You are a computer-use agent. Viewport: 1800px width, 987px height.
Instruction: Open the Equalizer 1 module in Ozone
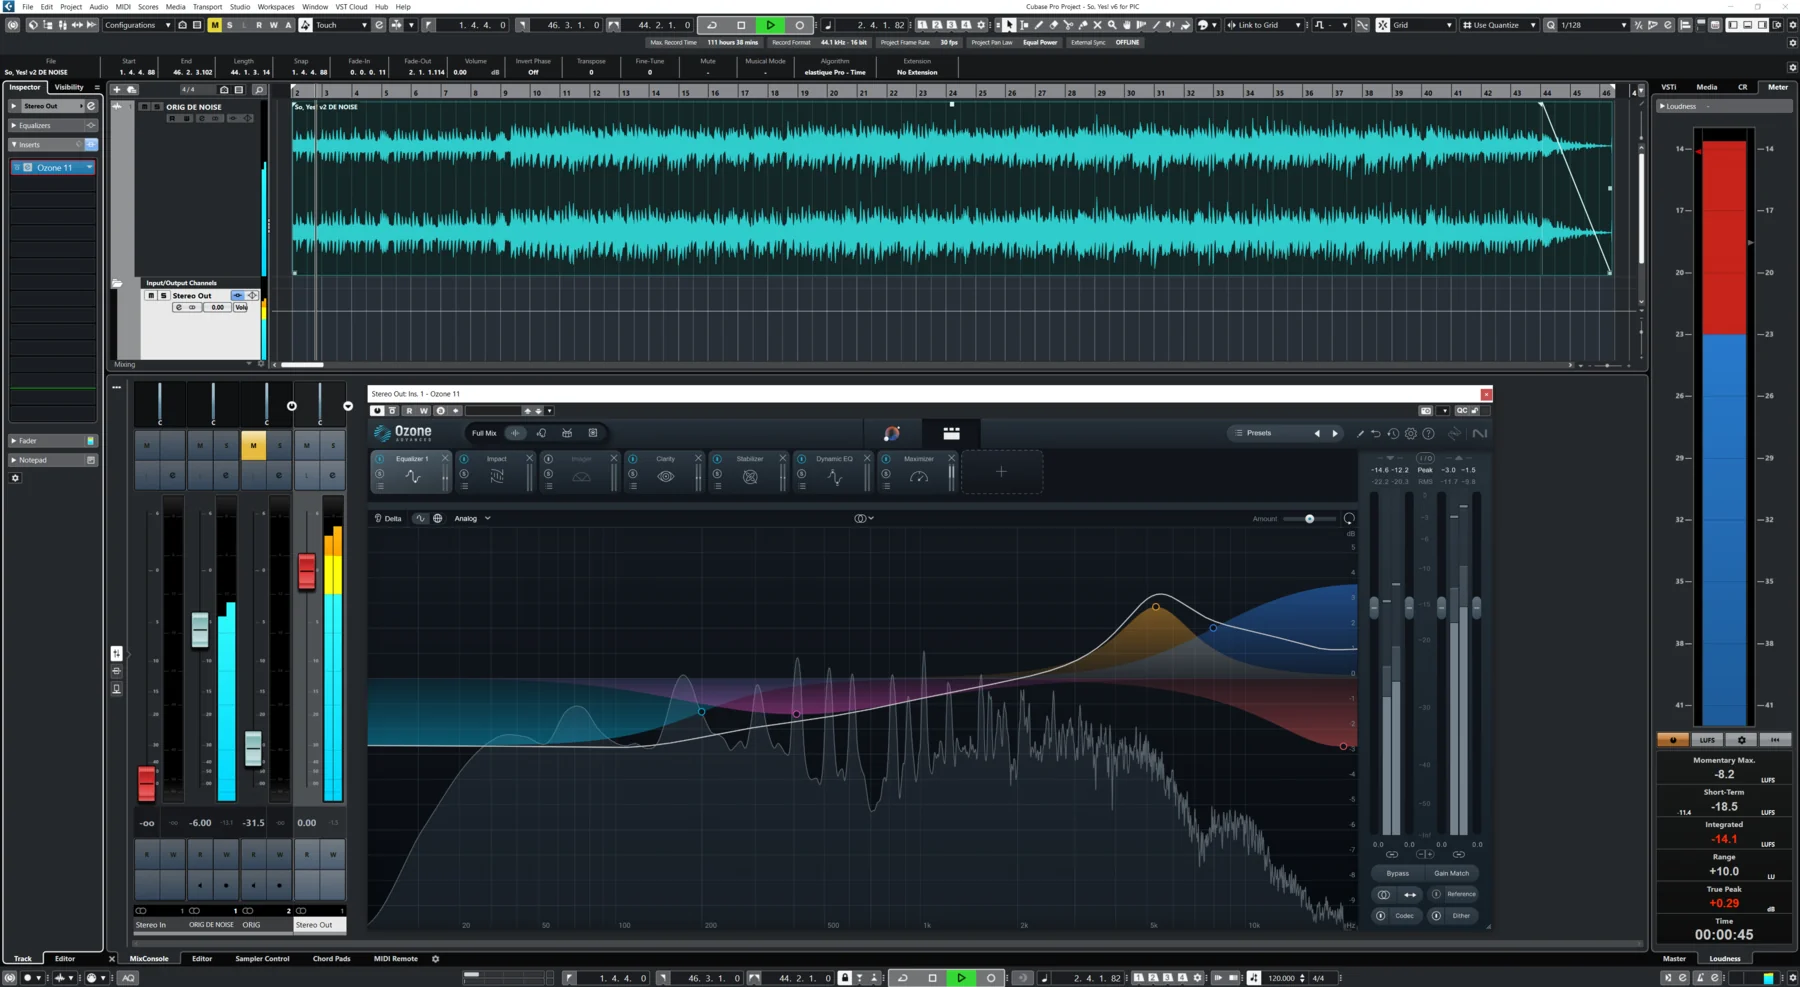point(411,458)
